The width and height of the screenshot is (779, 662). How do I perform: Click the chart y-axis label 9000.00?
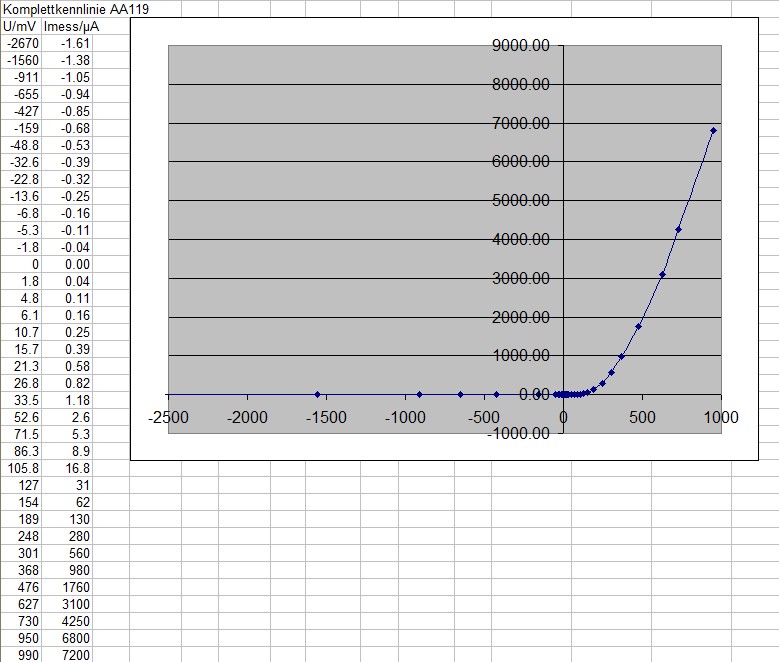[x=521, y=46]
